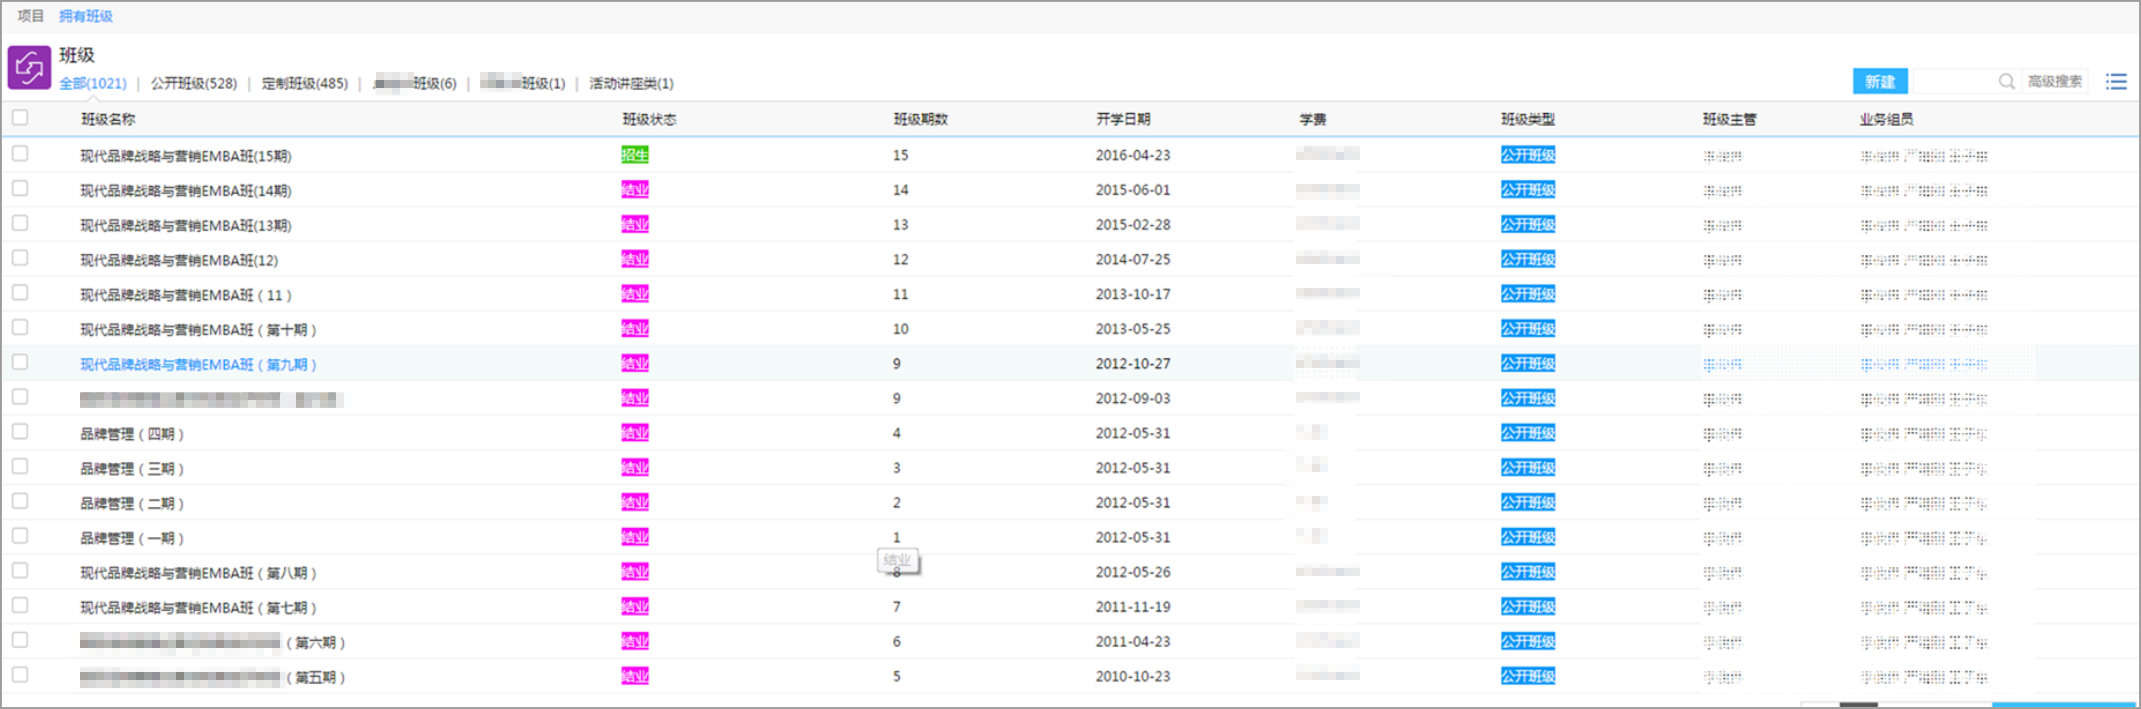Open the 班级(6) filter tab

pyautogui.click(x=415, y=83)
